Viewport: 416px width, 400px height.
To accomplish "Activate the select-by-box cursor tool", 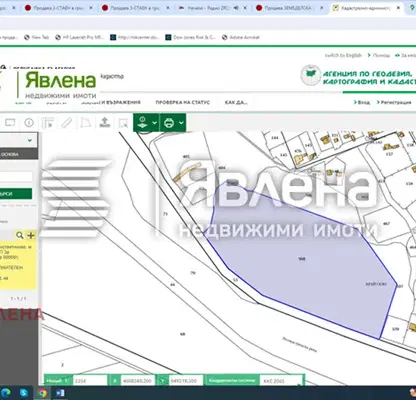I will pyautogui.click(x=123, y=123).
